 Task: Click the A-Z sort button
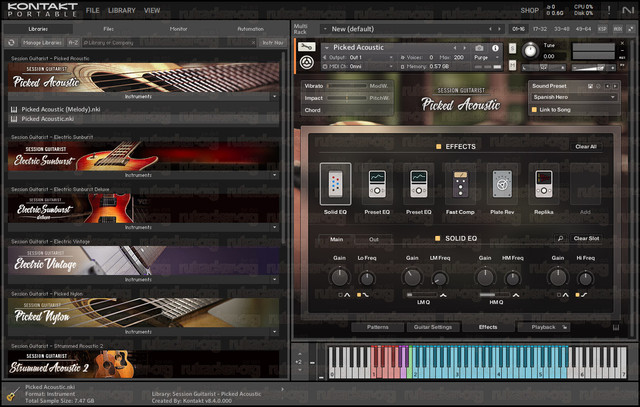(x=73, y=42)
